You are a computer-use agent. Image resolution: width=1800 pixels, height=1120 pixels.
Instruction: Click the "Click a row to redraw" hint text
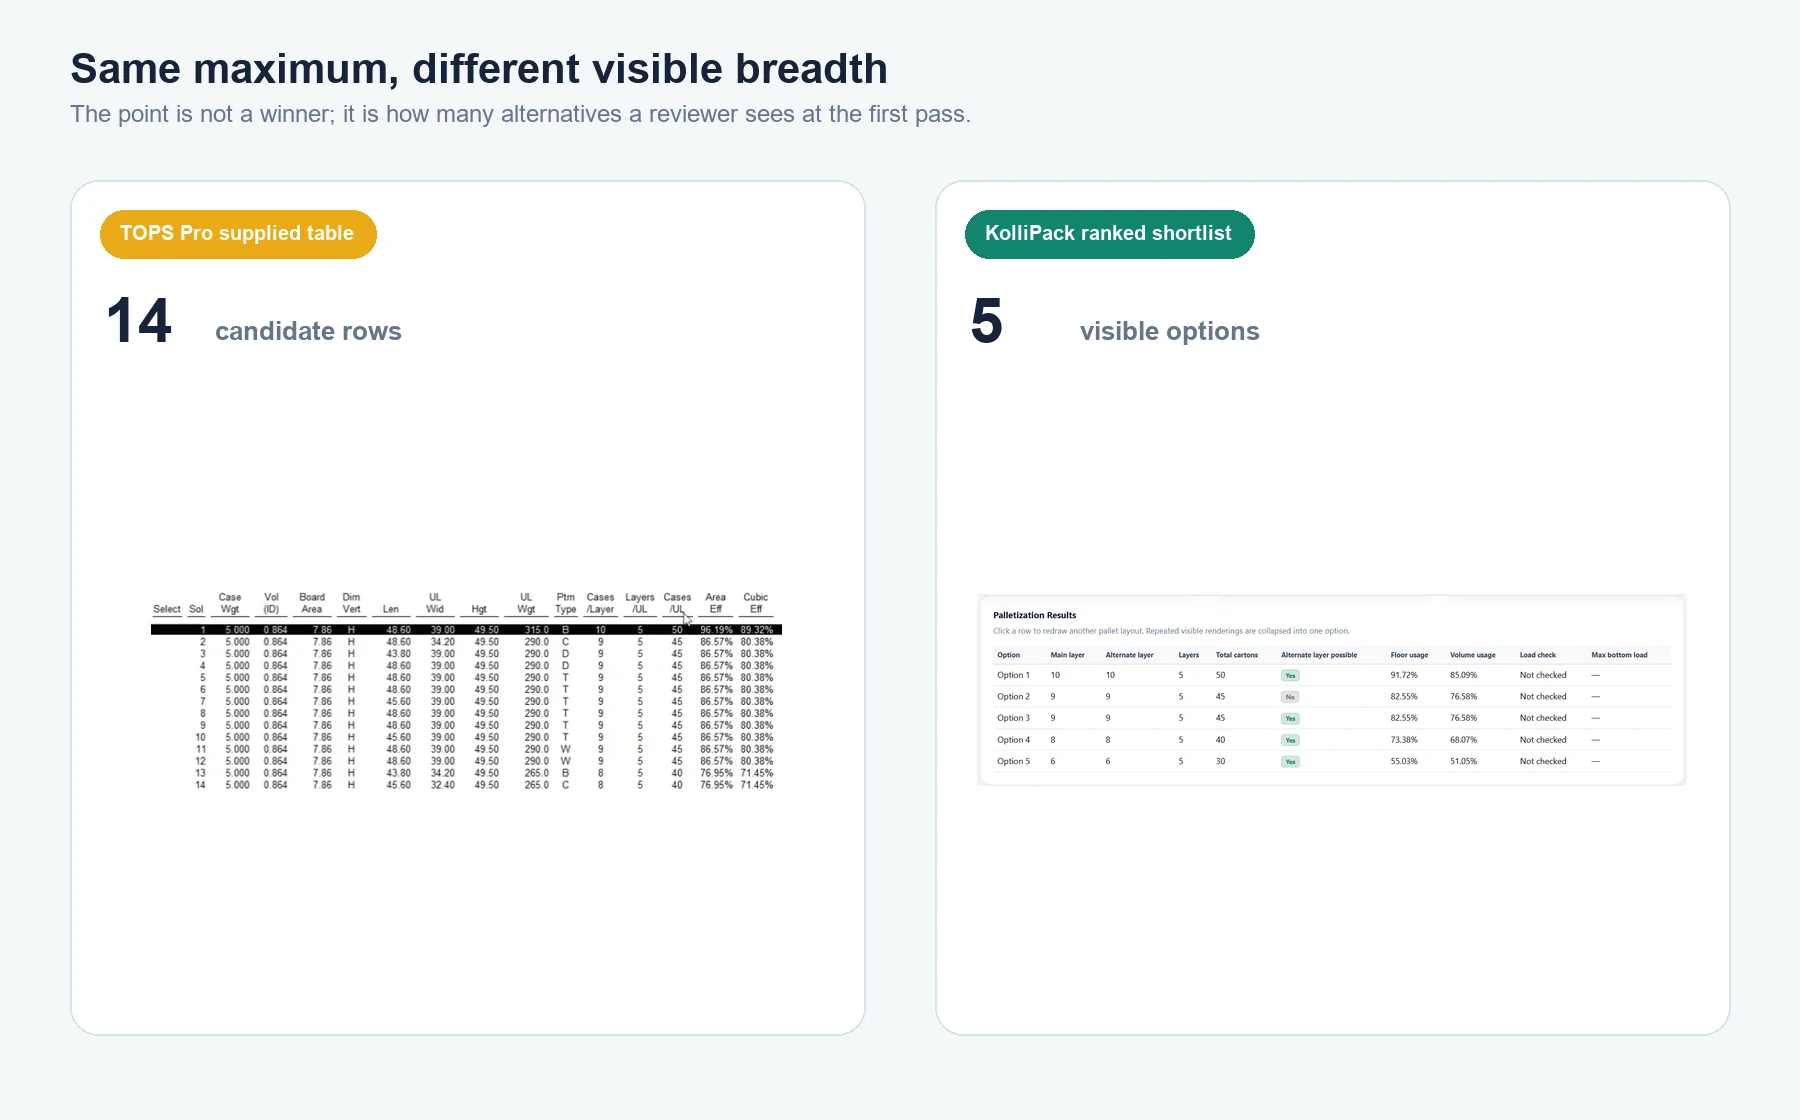[x=1171, y=631]
